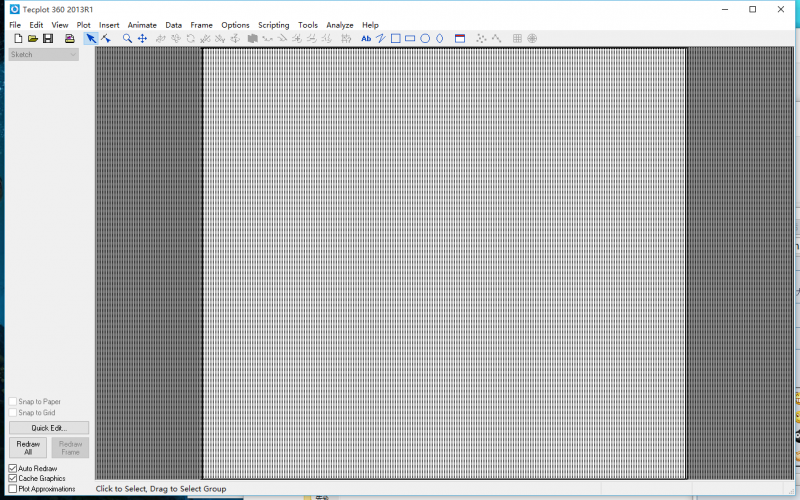Select the Zoom magnifier tool

tap(128, 38)
